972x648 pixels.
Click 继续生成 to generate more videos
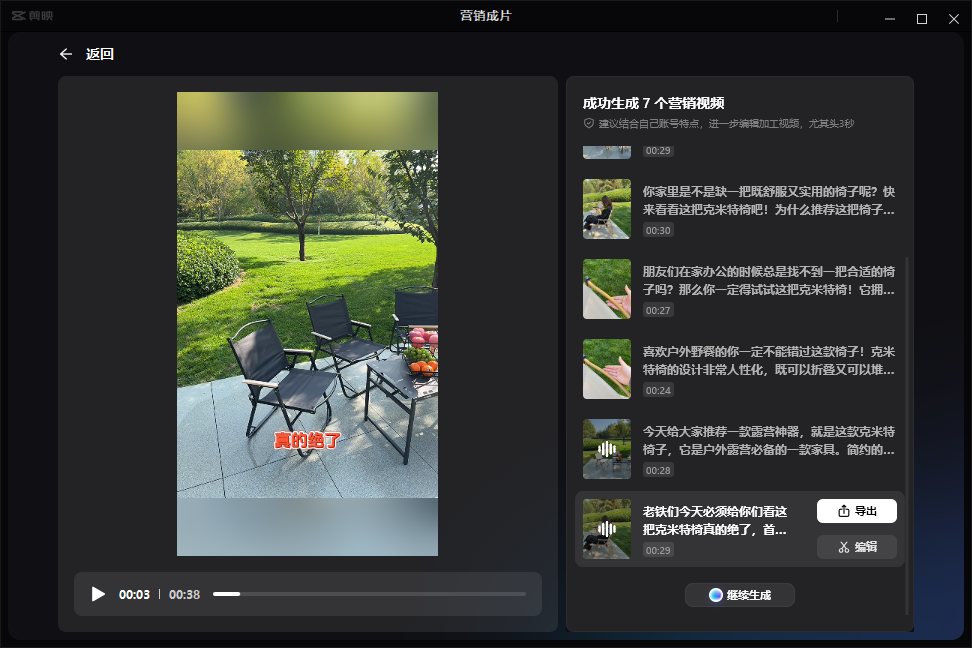[x=739, y=595]
